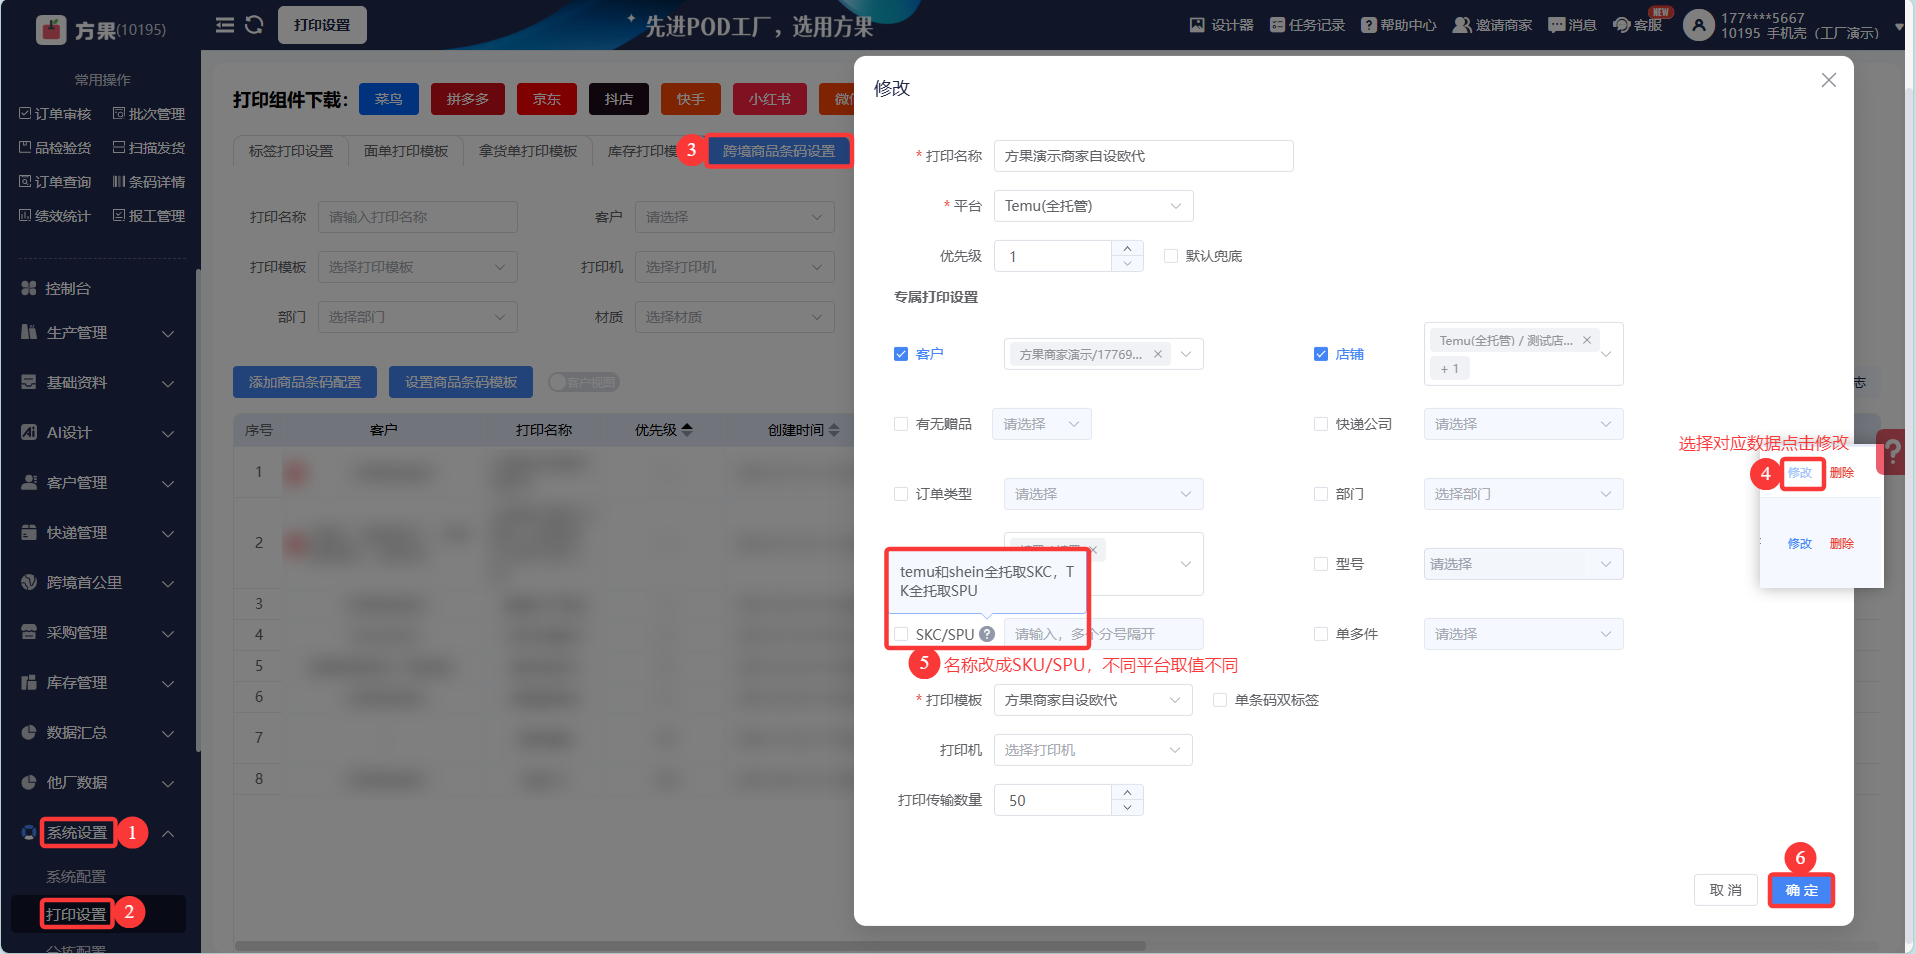1916x954 pixels.
Task: Click 添加商品条码配置 button
Action: (305, 382)
